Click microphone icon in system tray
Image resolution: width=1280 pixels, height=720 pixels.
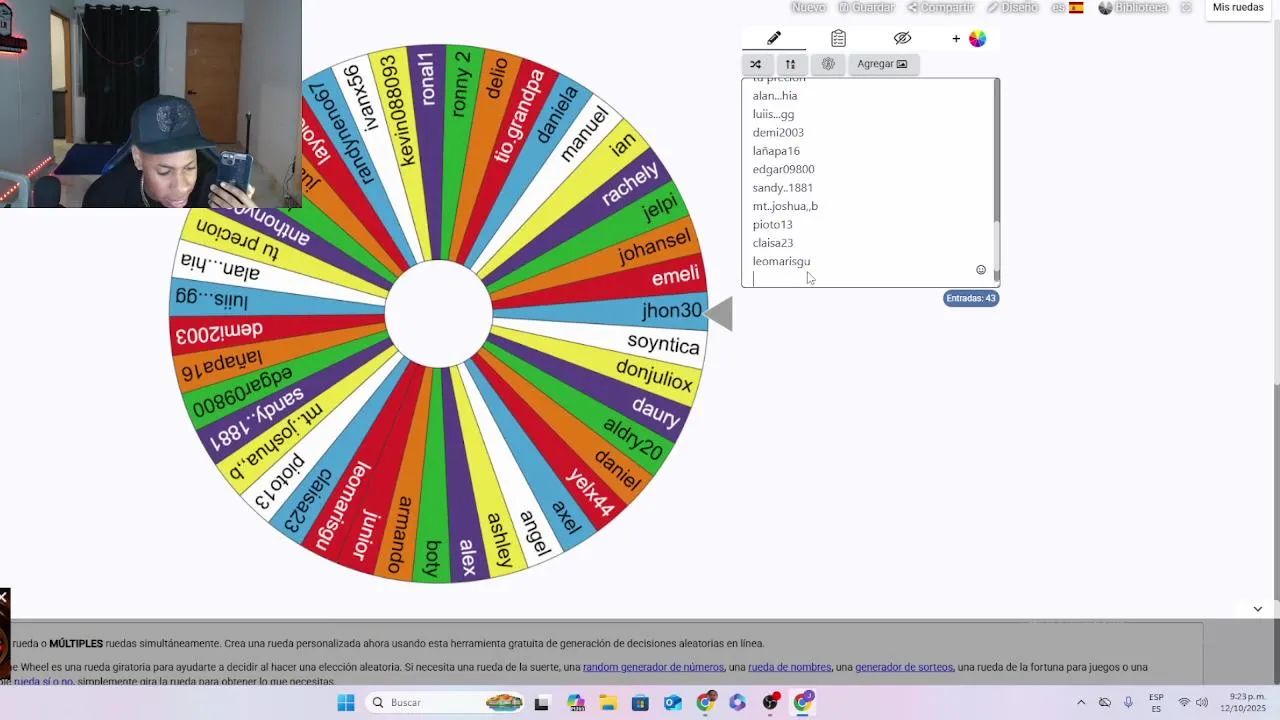pyautogui.click(x=1128, y=702)
